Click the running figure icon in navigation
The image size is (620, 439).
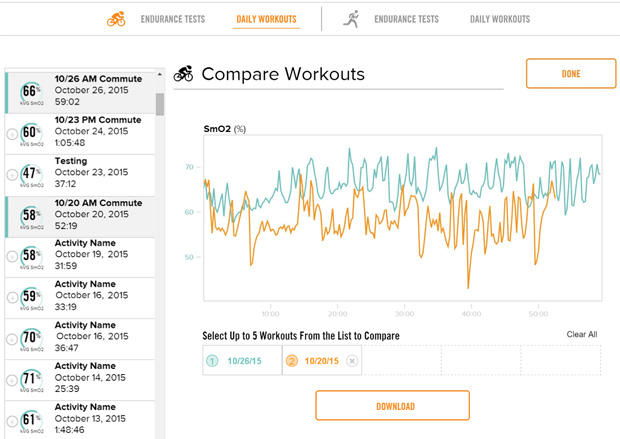tap(350, 19)
